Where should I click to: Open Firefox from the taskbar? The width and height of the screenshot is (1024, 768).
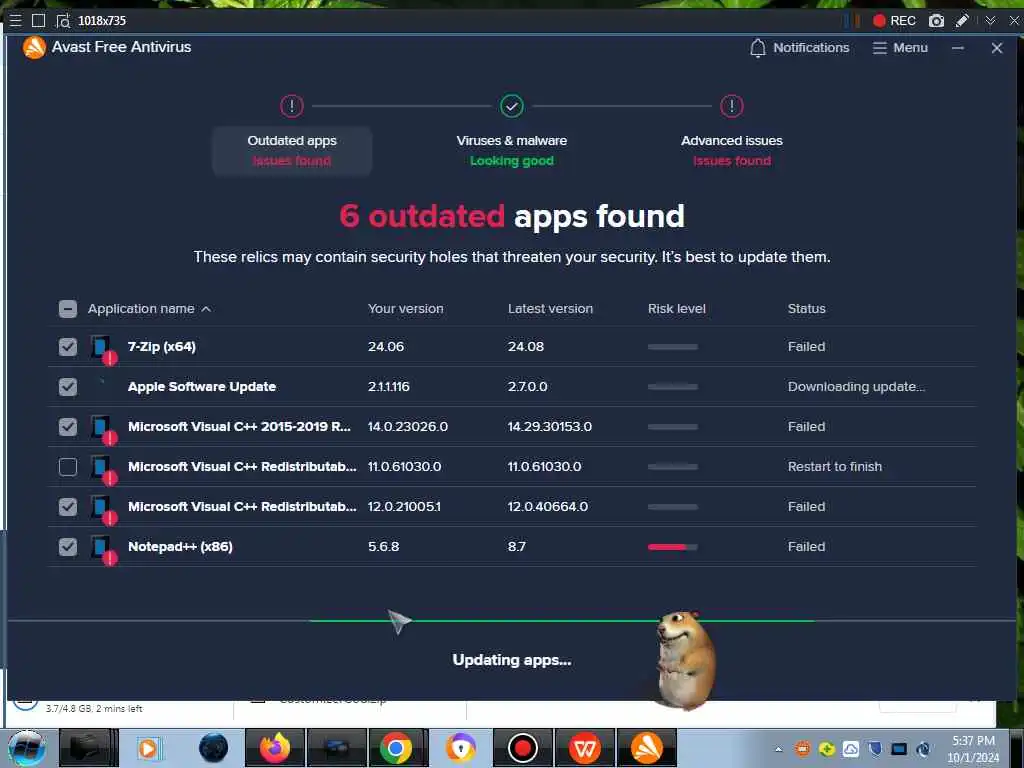pos(274,748)
